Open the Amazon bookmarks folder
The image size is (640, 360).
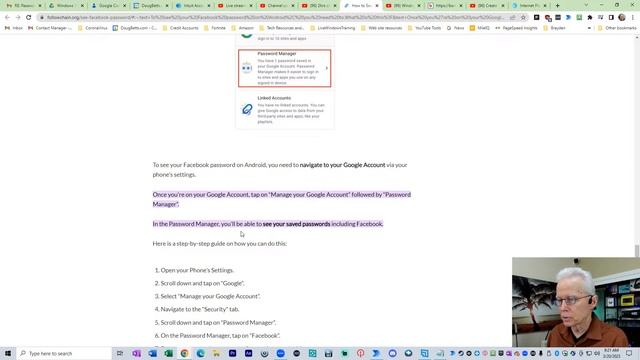pos(242,28)
